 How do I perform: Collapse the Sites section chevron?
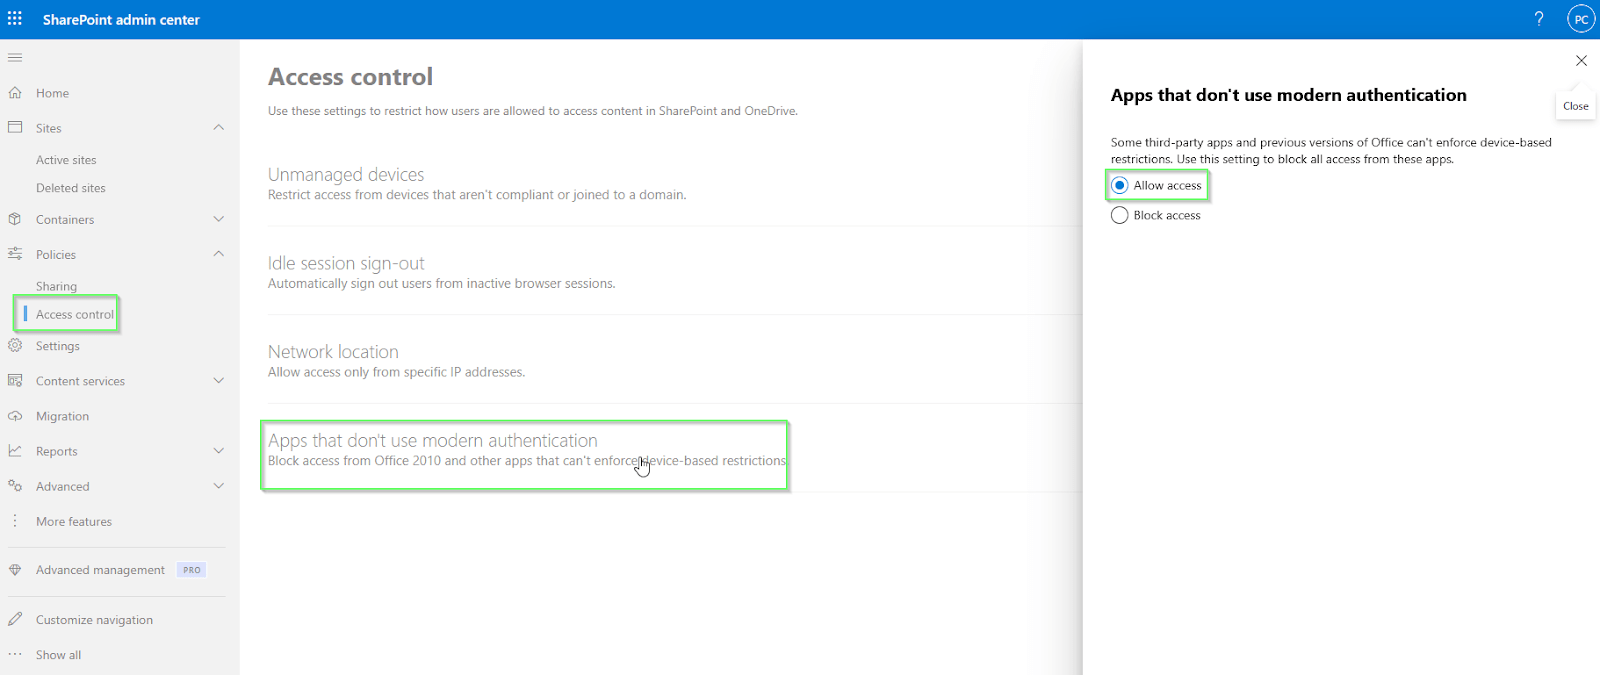click(x=219, y=128)
